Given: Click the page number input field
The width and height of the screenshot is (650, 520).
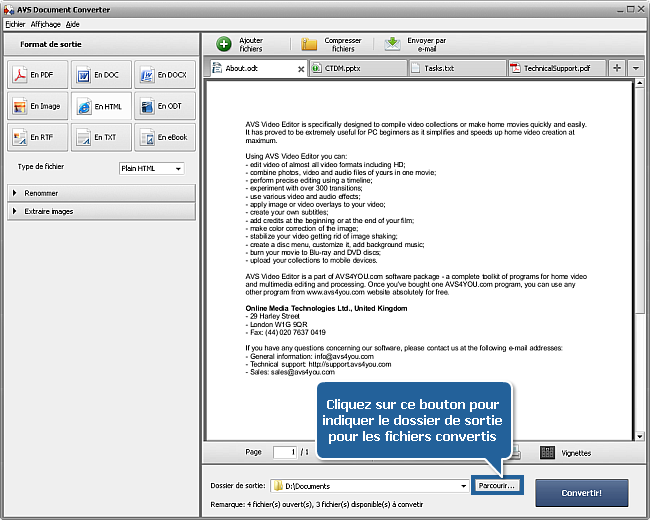Looking at the screenshot, I should (285, 452).
